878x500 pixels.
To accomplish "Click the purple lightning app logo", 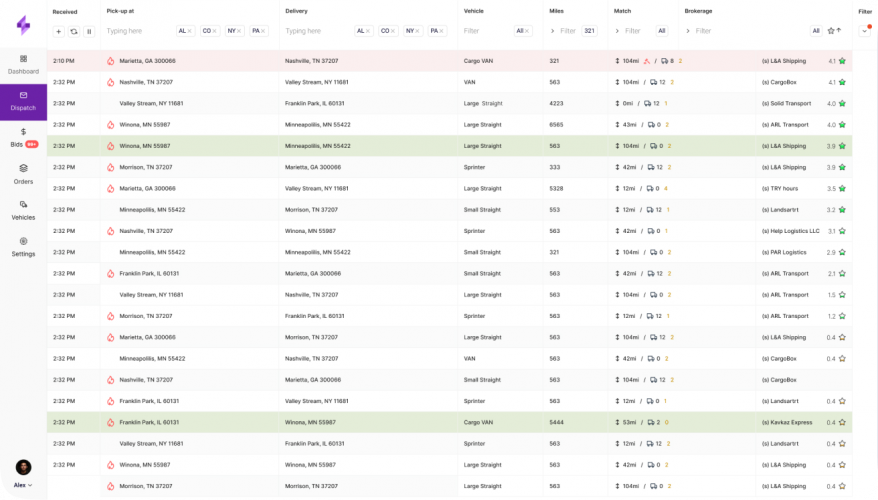I will point(23,25).
